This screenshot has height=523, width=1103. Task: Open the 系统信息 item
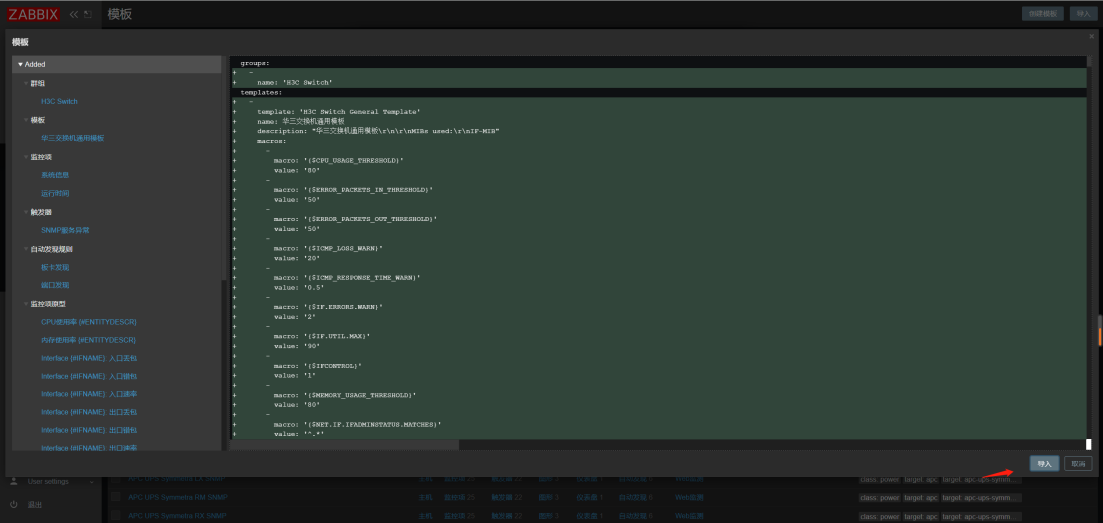tap(55, 175)
